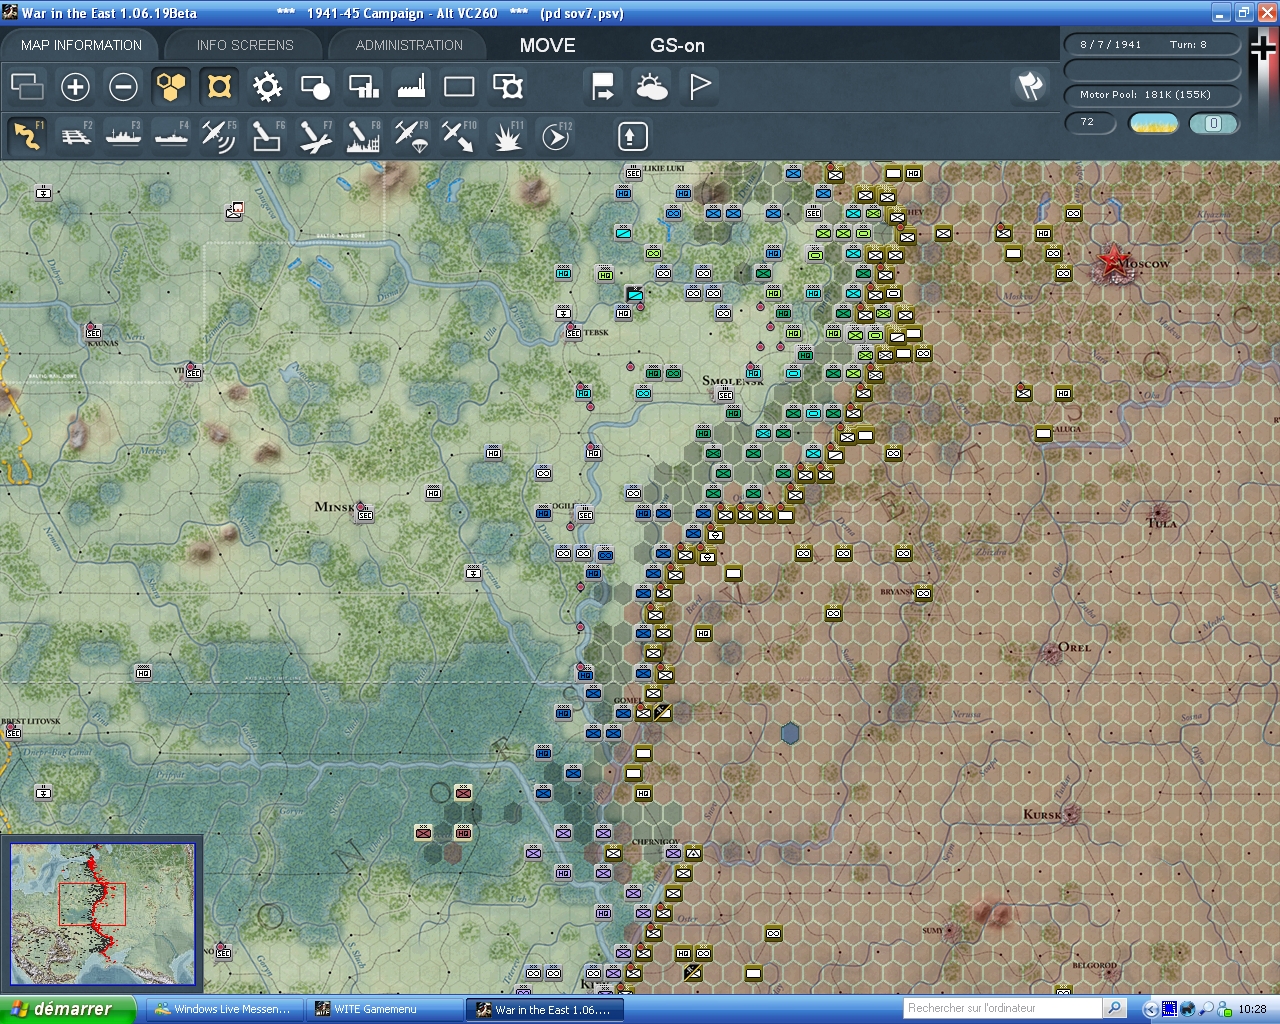
Task: Click the blue hexagon marker on the map
Action: 790,733
